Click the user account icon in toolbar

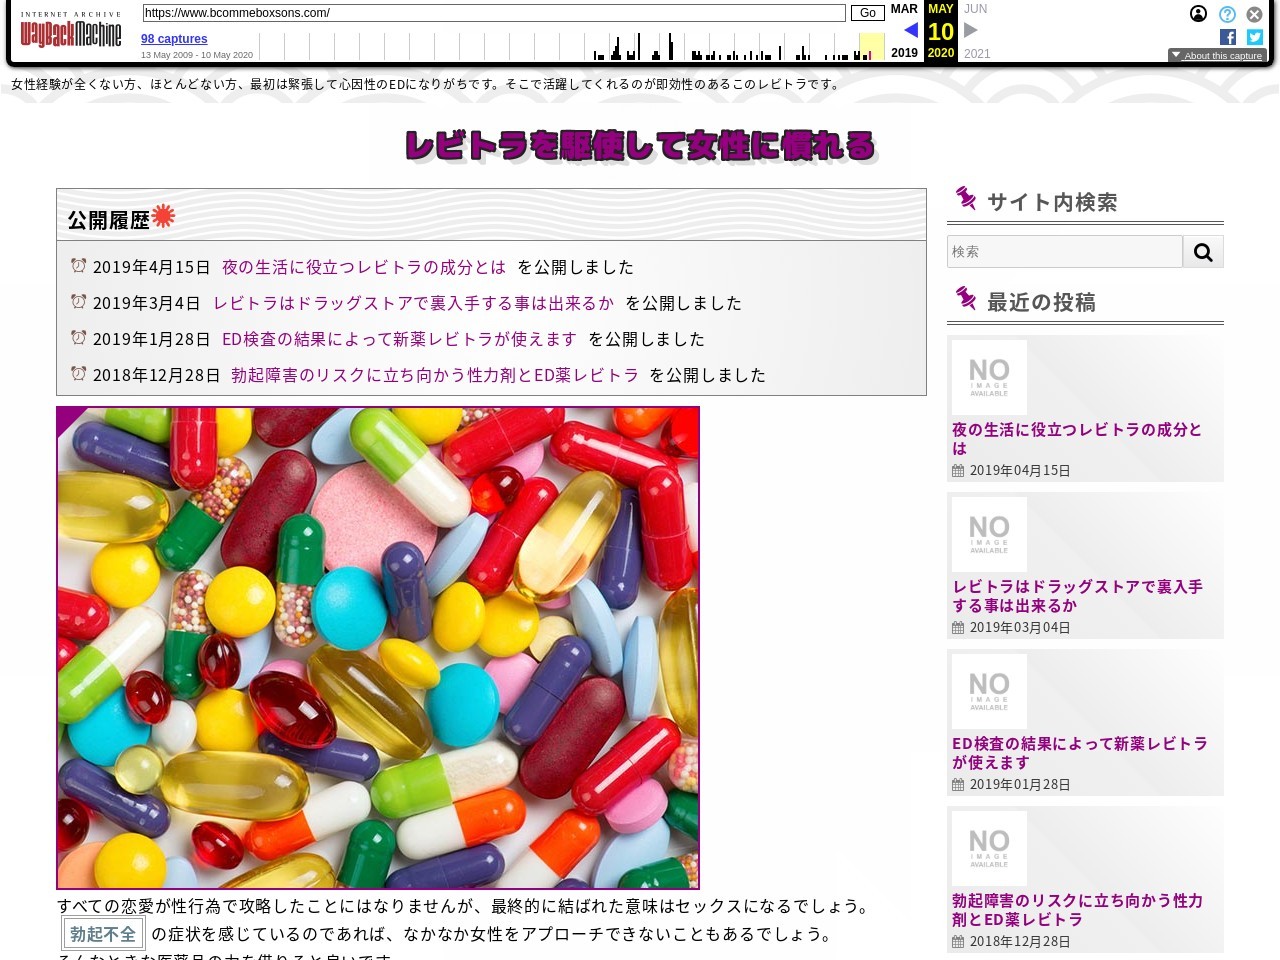(x=1198, y=14)
